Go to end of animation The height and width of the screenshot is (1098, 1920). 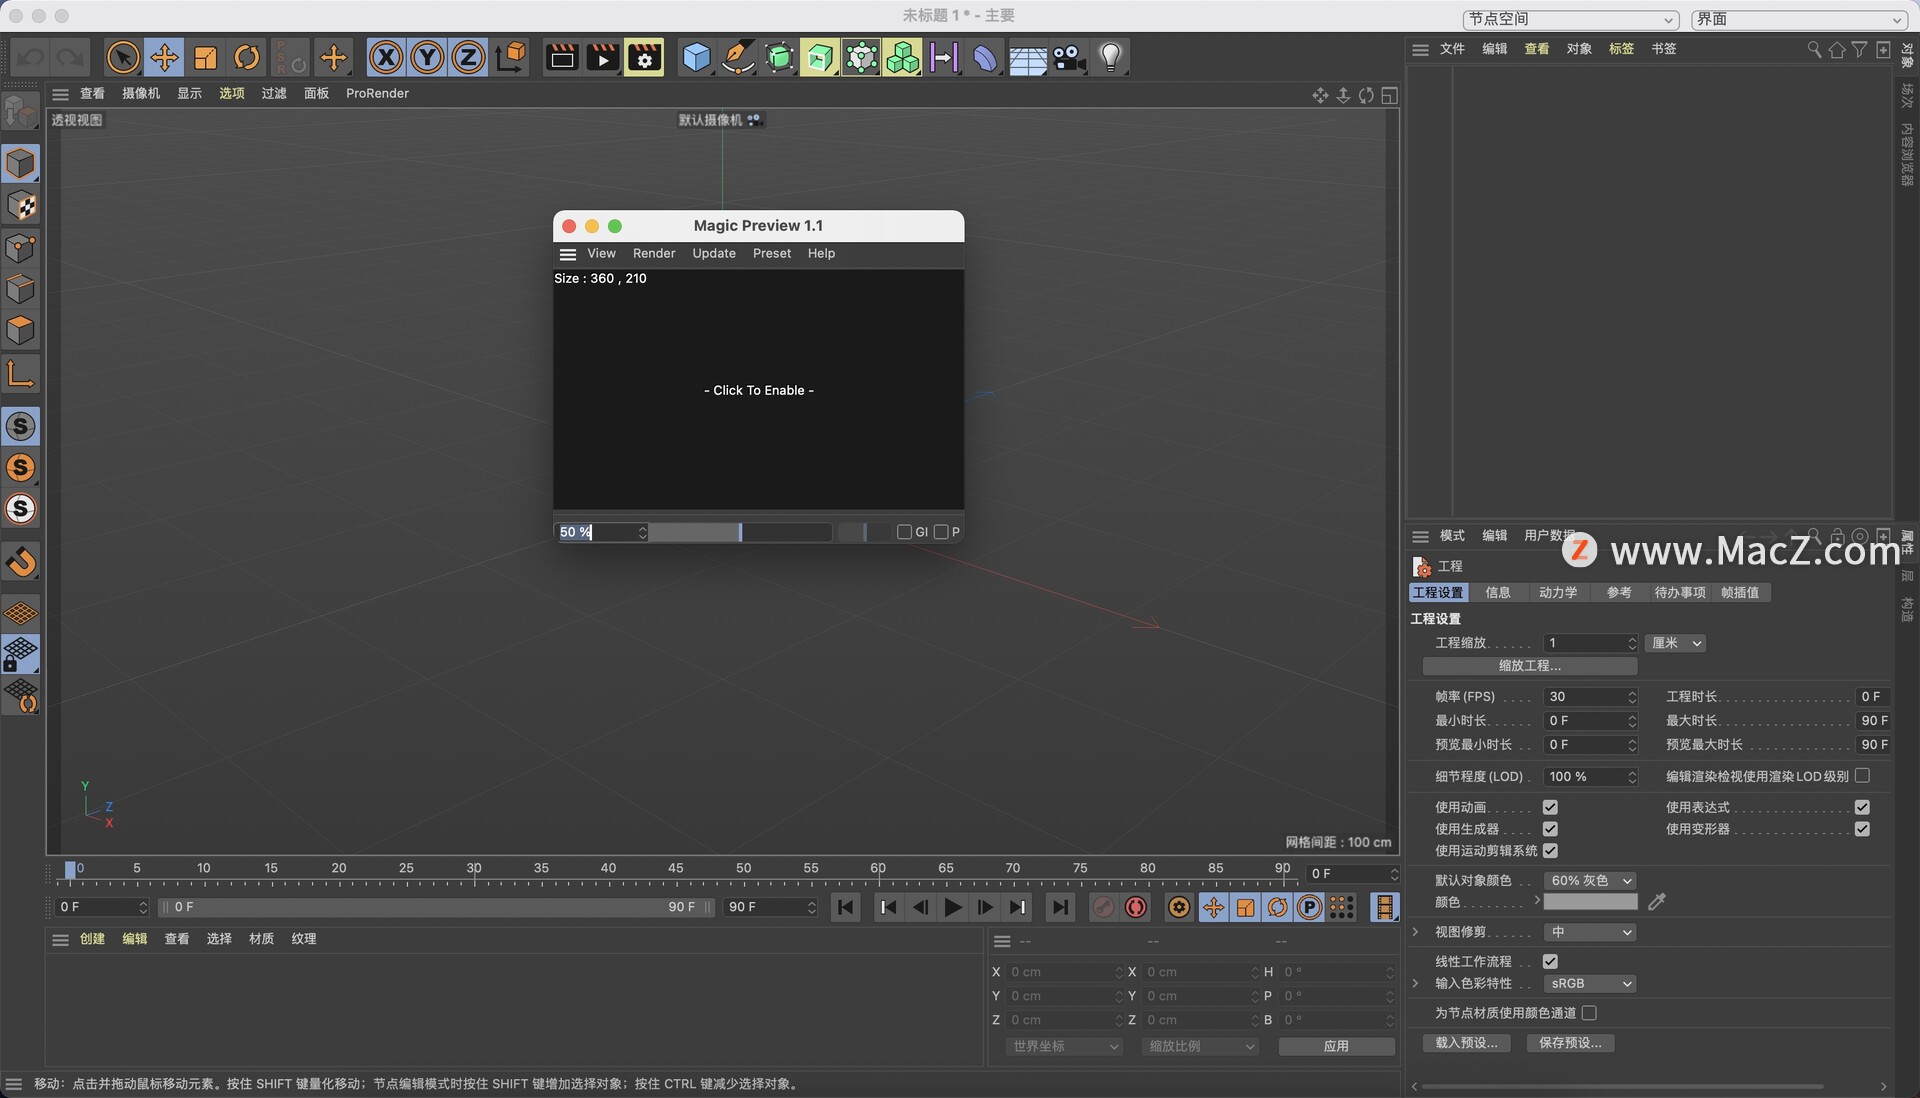[1060, 907]
